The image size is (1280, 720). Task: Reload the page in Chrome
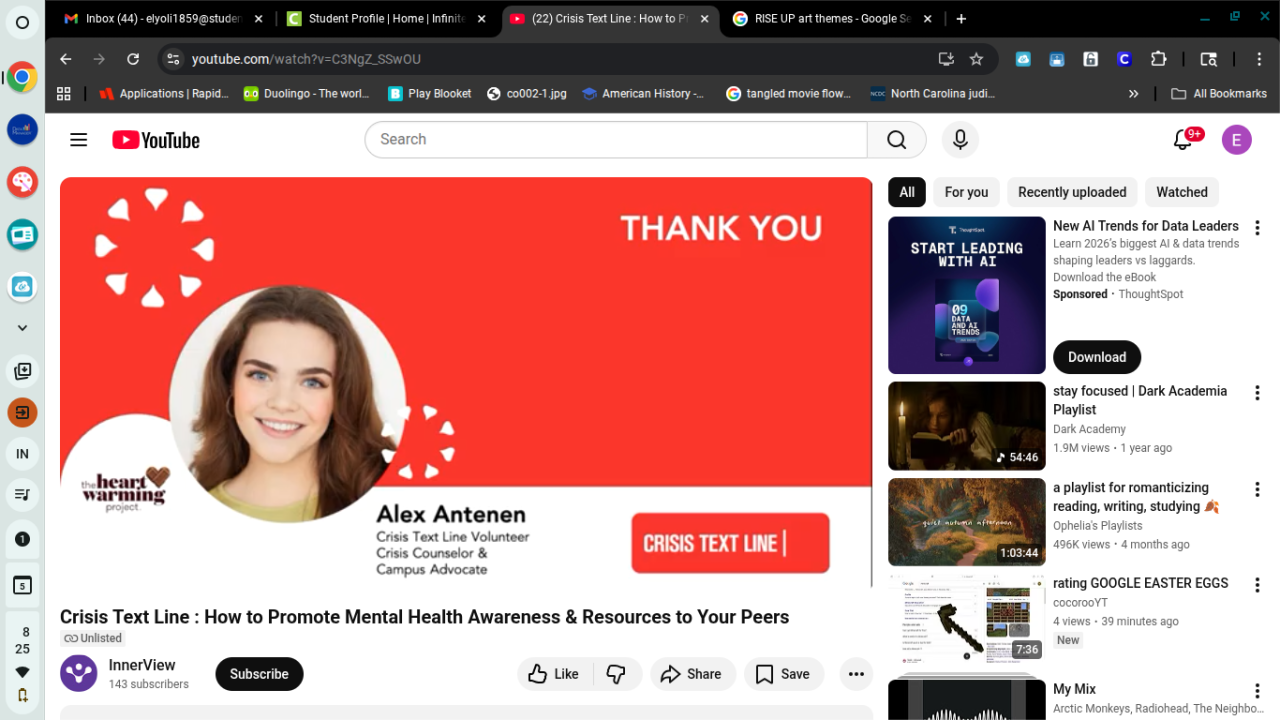click(133, 59)
